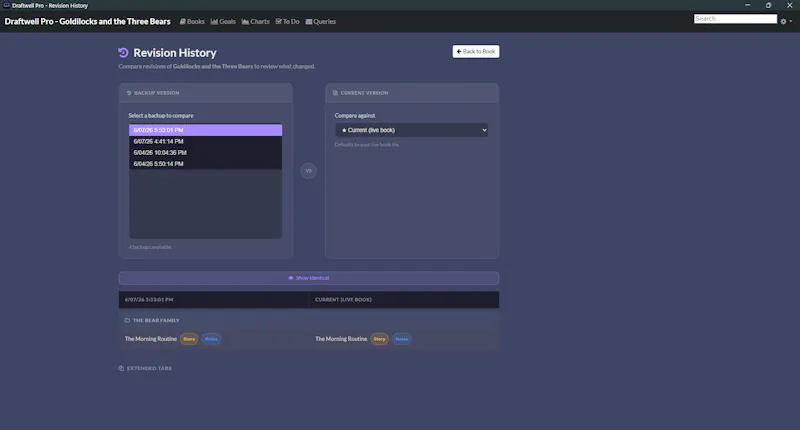This screenshot has height=430, width=800.
Task: Select backup 6/04/26 5:50:14 PM
Action: [205, 164]
